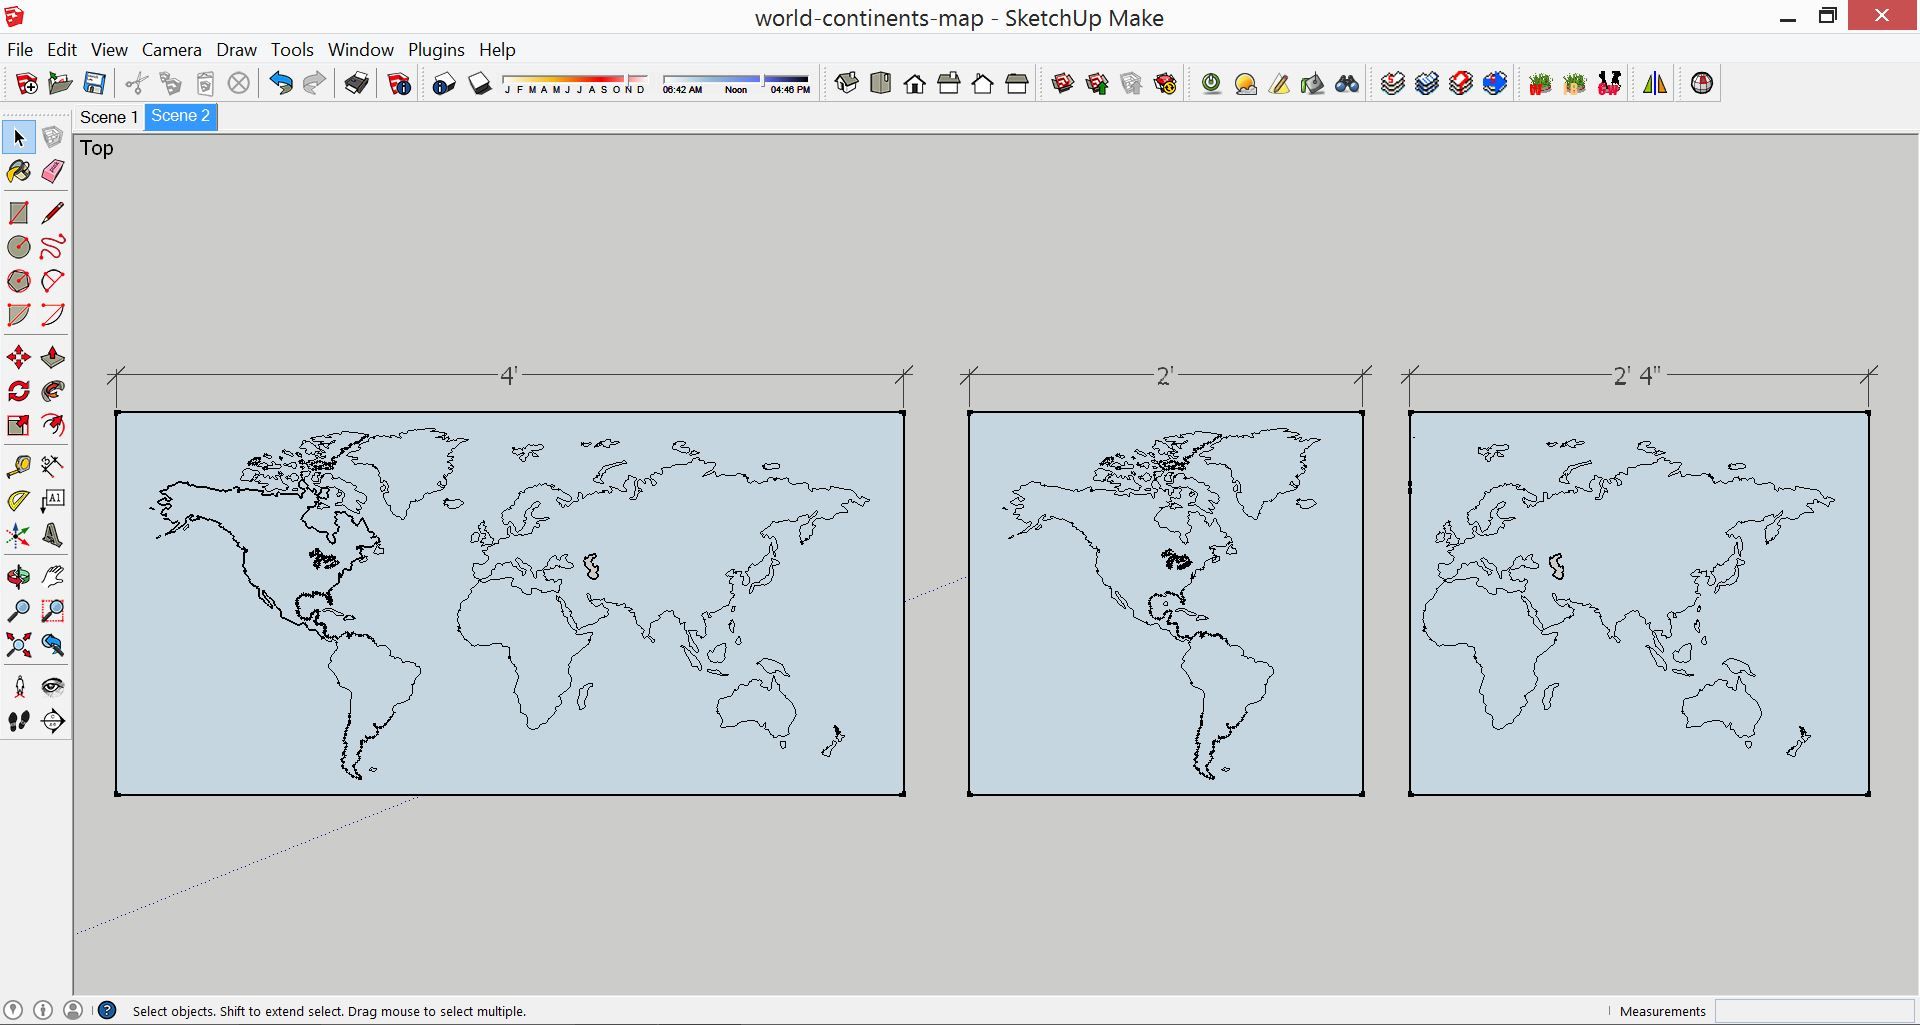
Task: Select the Eraser tool
Action: (52, 172)
